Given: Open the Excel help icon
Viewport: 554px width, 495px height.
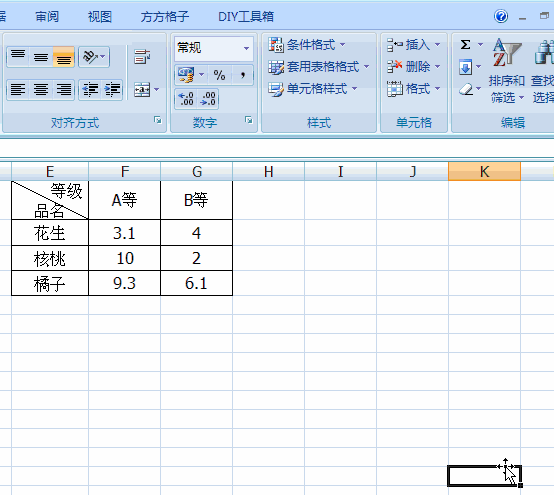Looking at the screenshot, I should [501, 16].
